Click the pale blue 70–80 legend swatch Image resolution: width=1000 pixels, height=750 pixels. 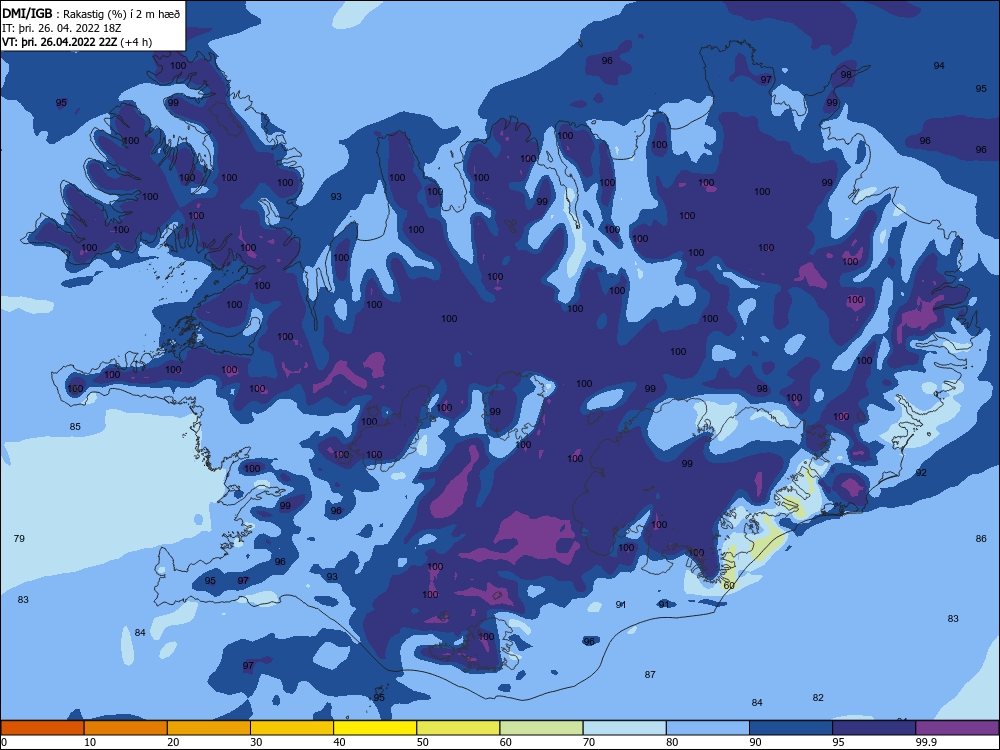coord(624,728)
